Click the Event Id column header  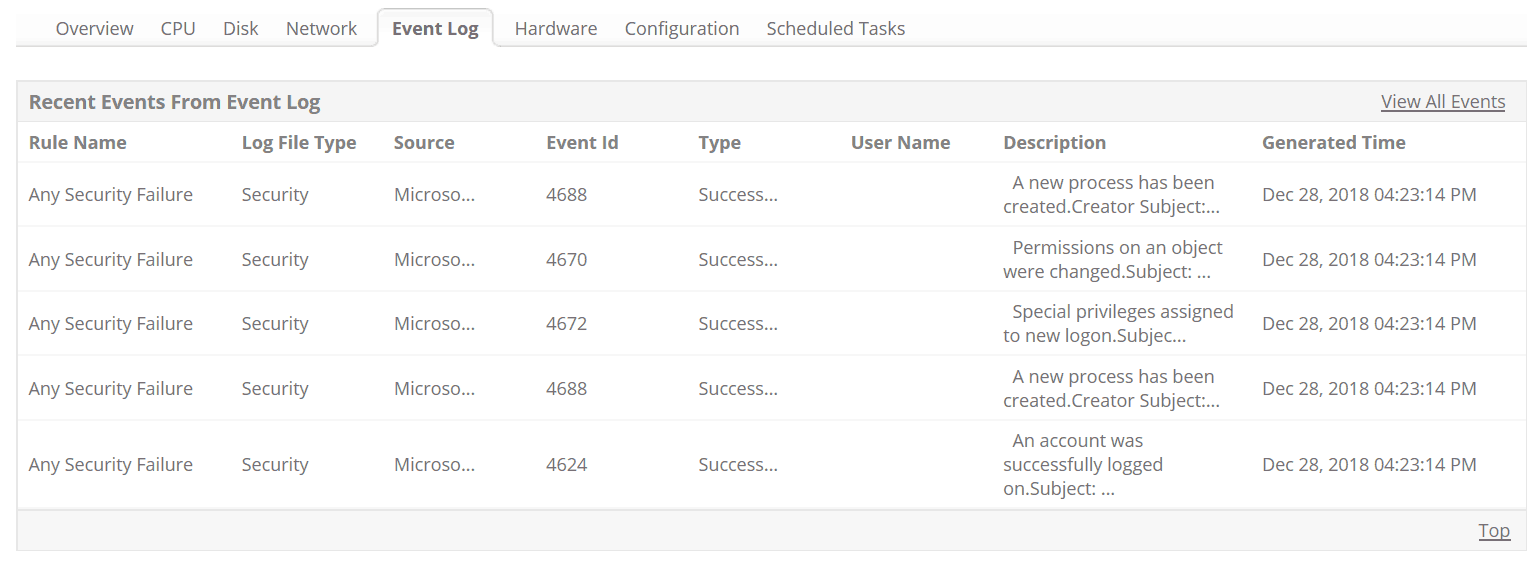[x=582, y=143]
